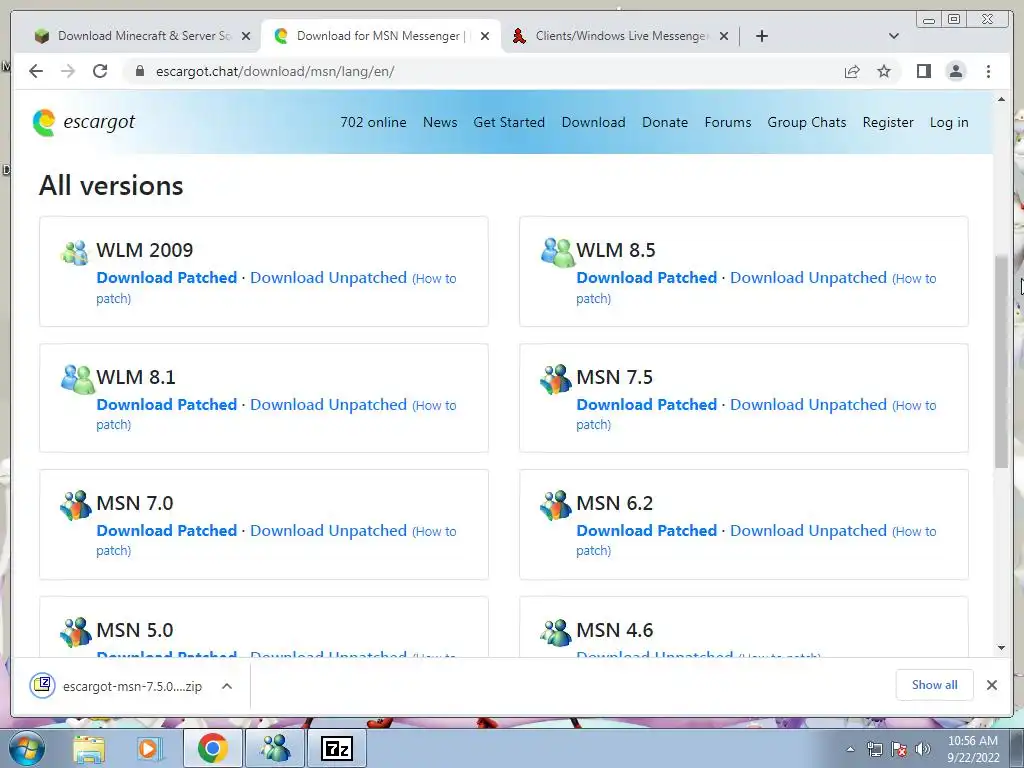Viewport: 1024px width, 768px height.
Task: Open the Group Chats nav item
Action: pyautogui.click(x=807, y=122)
